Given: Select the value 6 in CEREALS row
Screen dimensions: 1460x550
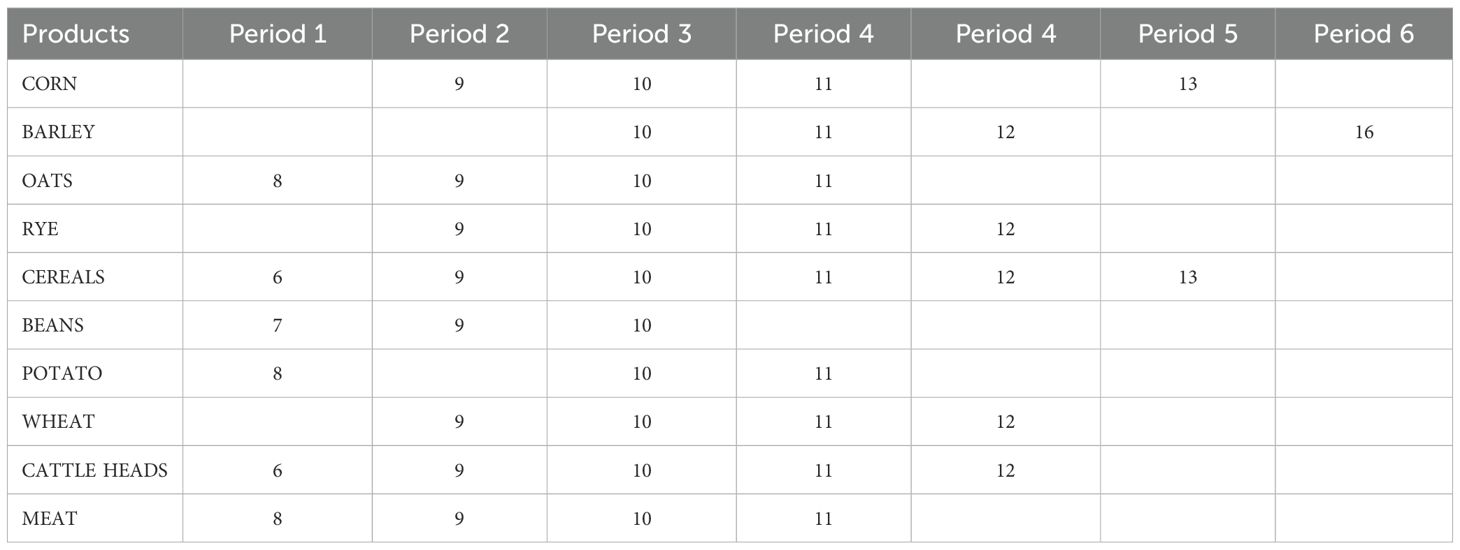Looking at the screenshot, I should coord(278,277).
